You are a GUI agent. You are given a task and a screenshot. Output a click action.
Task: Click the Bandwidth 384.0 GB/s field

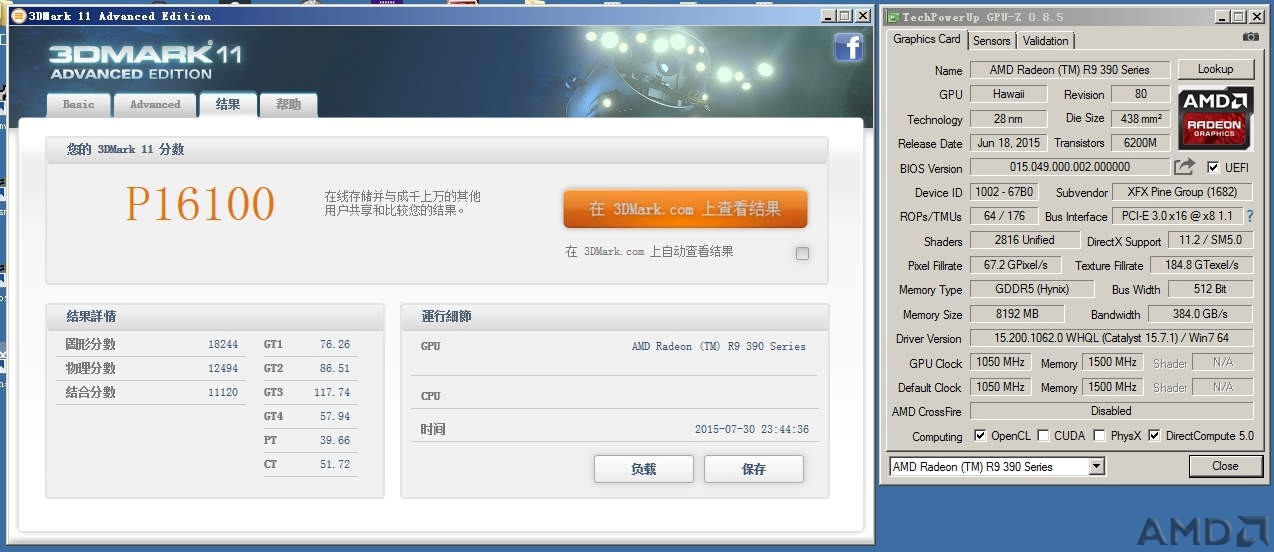pyautogui.click(x=1200, y=314)
